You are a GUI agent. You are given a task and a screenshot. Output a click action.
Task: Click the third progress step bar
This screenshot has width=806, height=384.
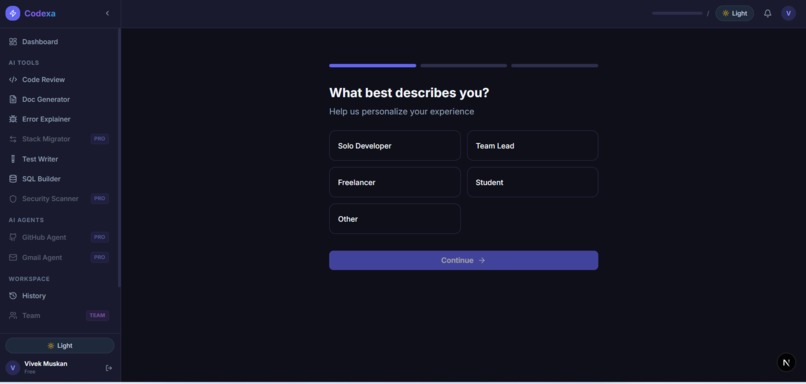tap(555, 66)
